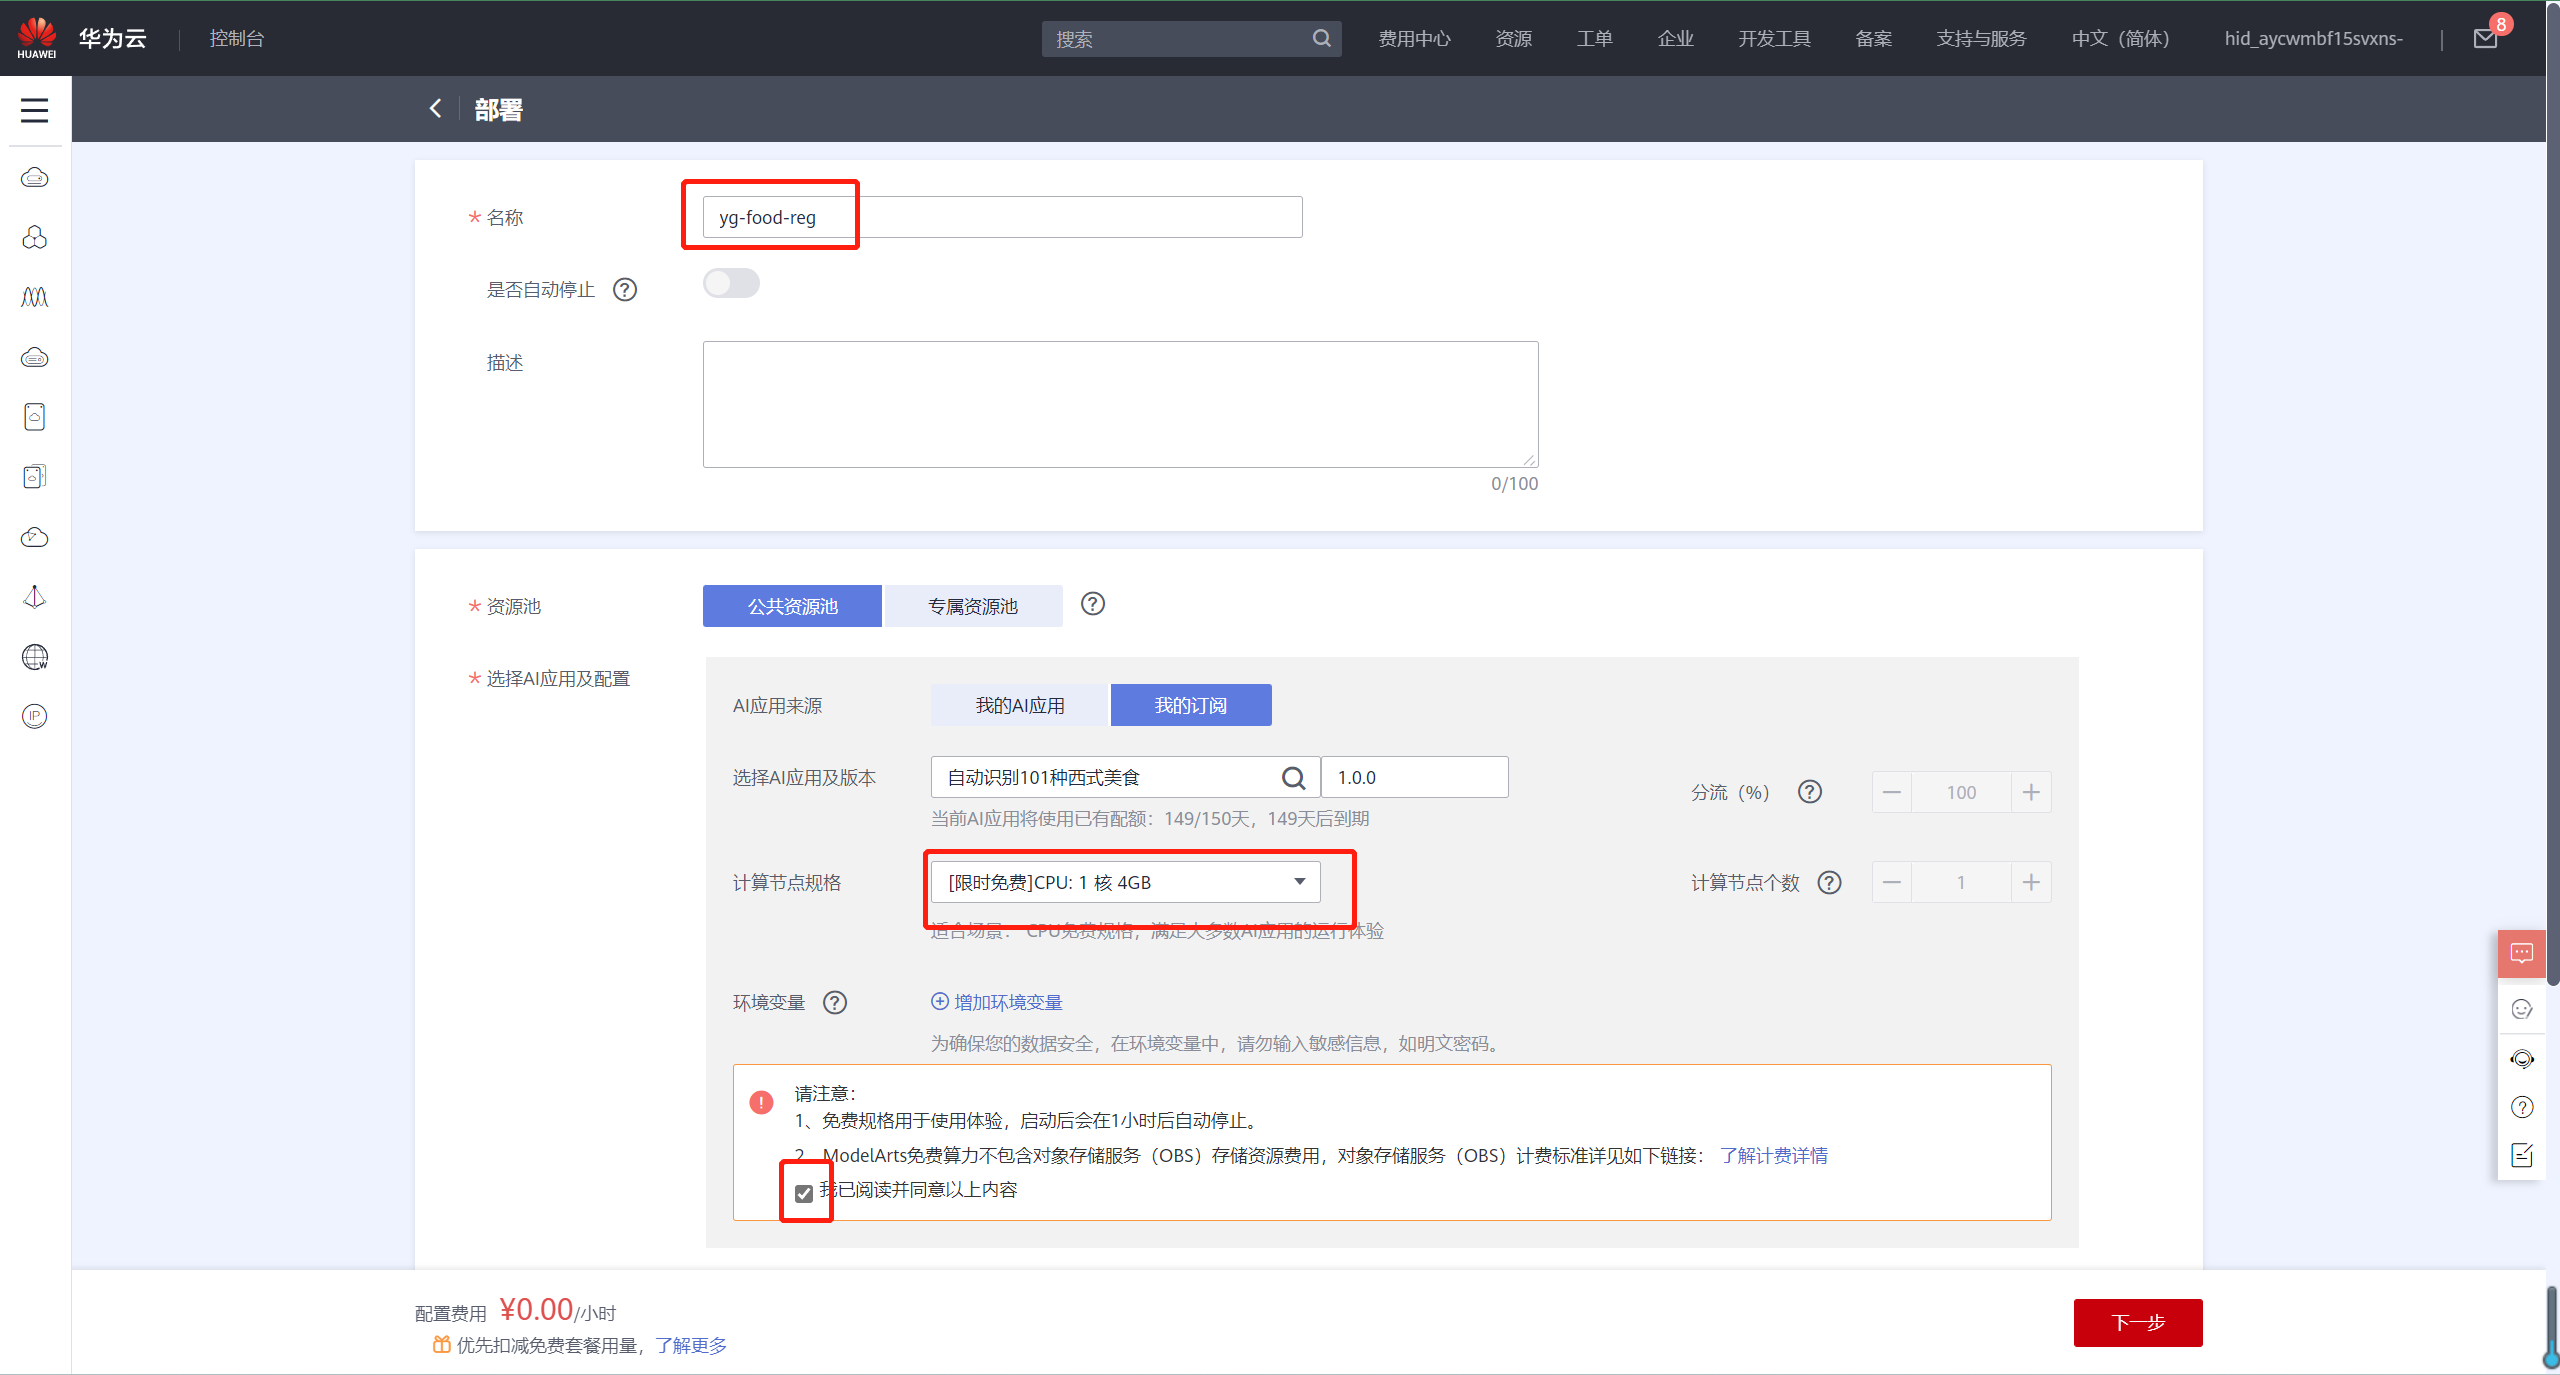Click the back arrow beside 部署
The image size is (2560, 1375).
(x=435, y=109)
